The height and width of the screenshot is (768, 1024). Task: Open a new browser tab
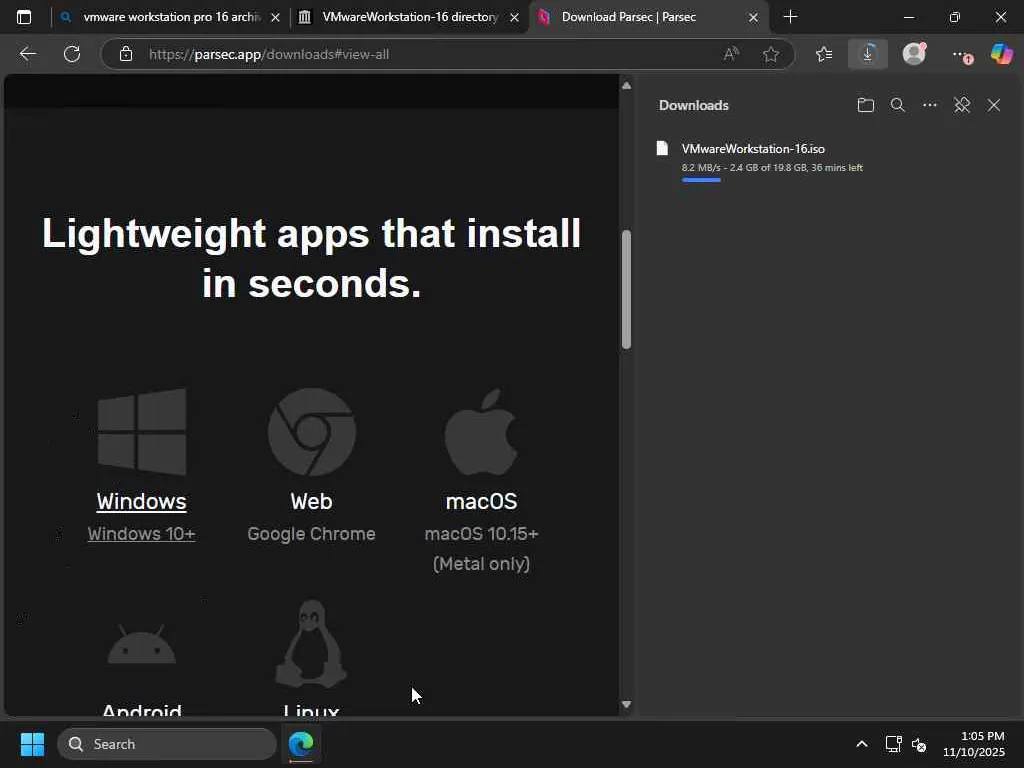(790, 17)
